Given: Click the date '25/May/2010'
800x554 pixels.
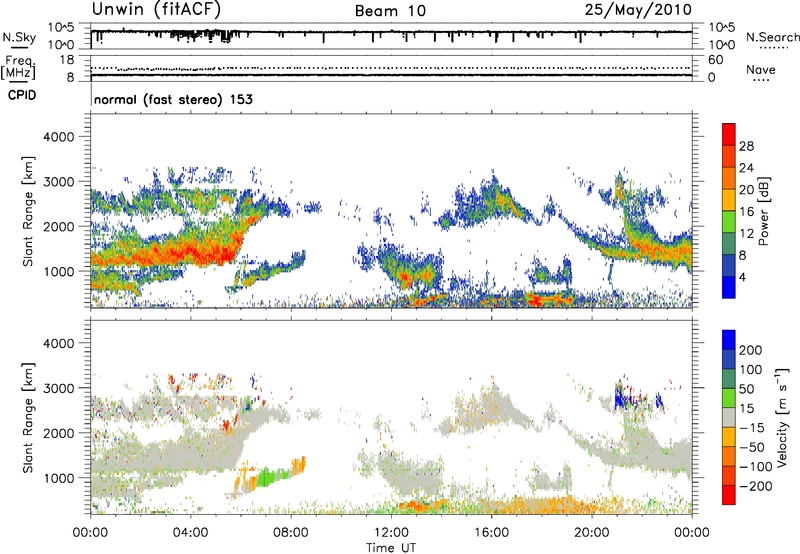Looking at the screenshot, I should (638, 10).
